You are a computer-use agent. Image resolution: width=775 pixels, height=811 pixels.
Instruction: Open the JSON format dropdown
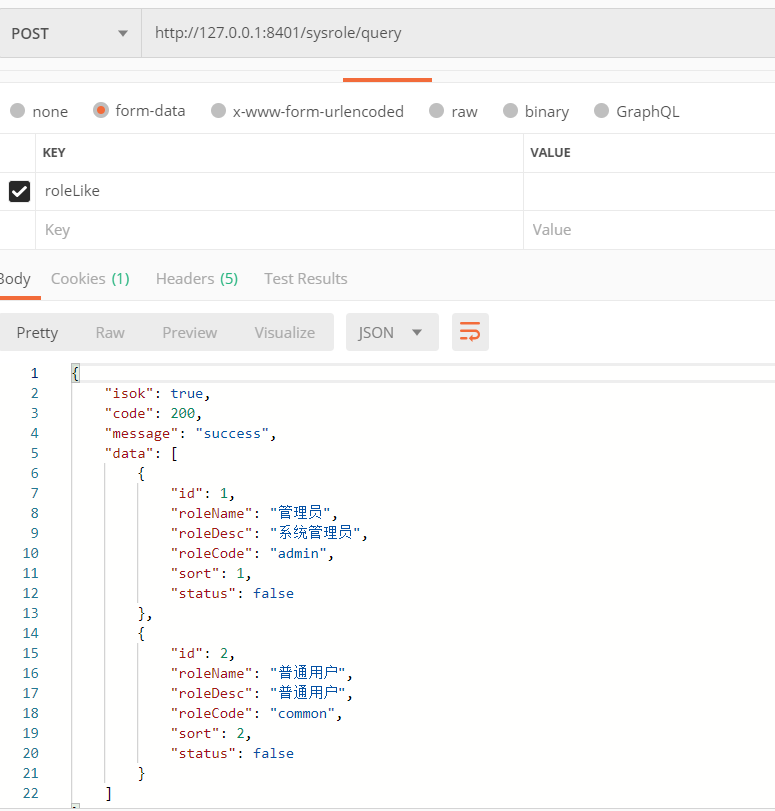coord(391,332)
